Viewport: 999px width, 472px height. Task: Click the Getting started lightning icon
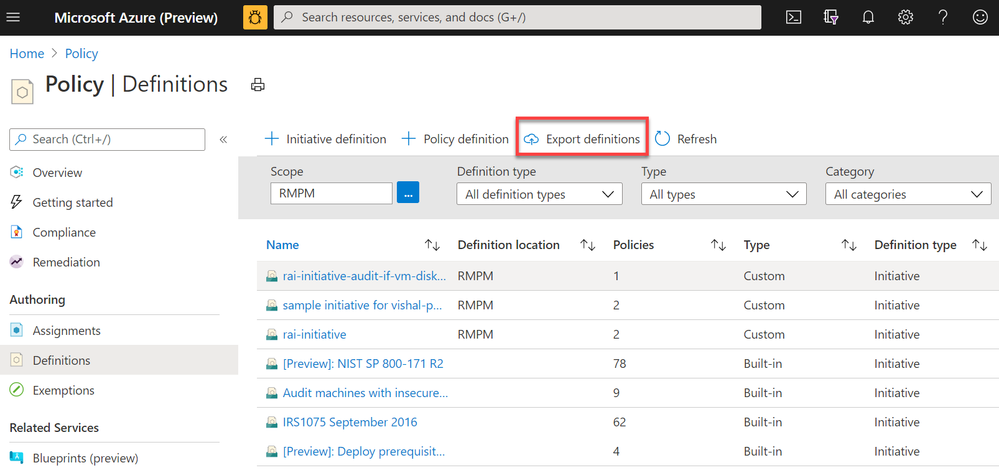pyautogui.click(x=17, y=203)
